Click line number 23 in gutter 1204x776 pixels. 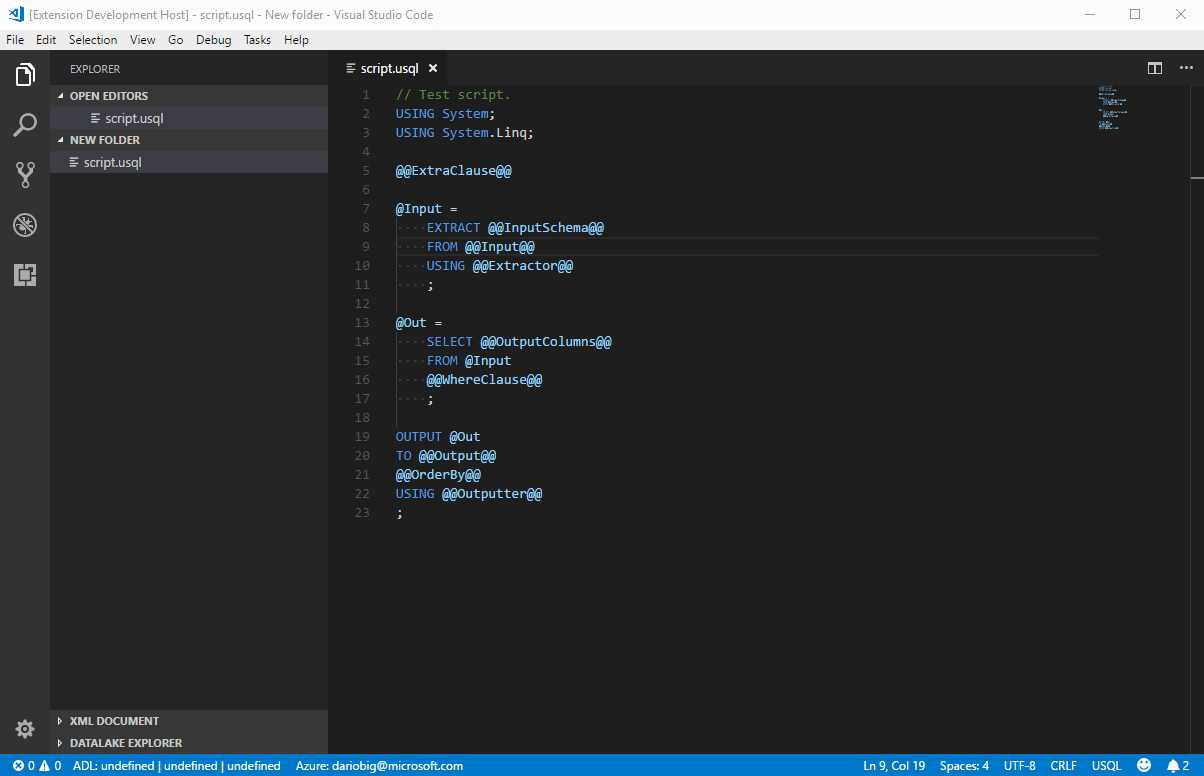(x=362, y=513)
